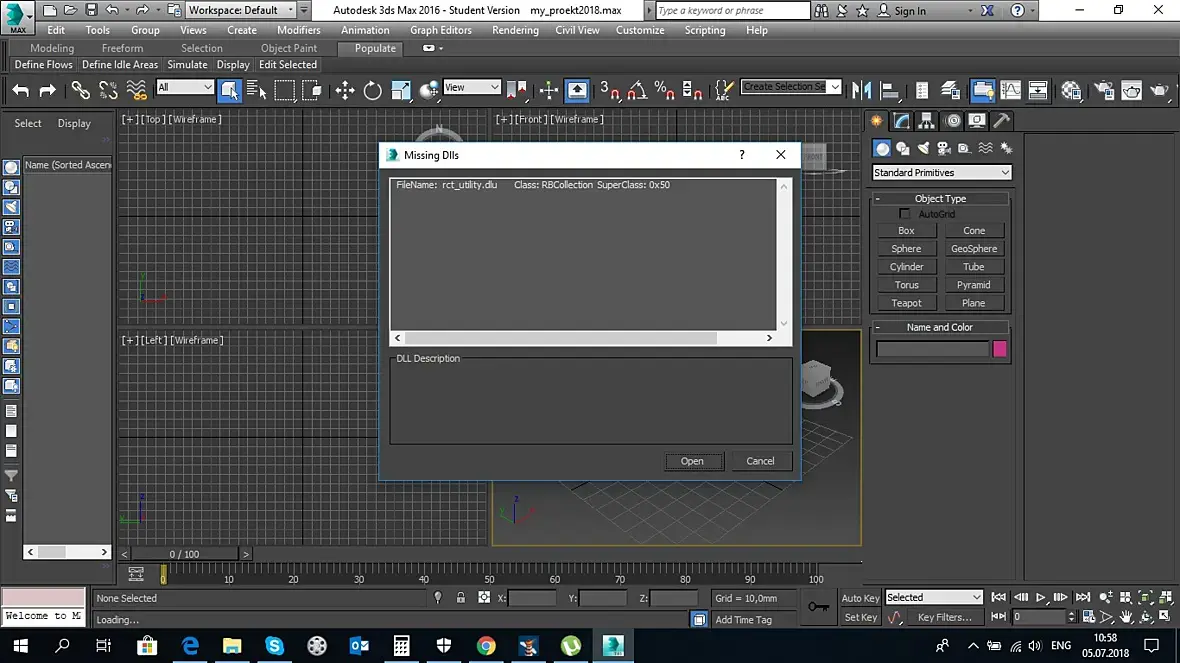
Task: Select the Move tool in main toolbar
Action: [x=345, y=91]
